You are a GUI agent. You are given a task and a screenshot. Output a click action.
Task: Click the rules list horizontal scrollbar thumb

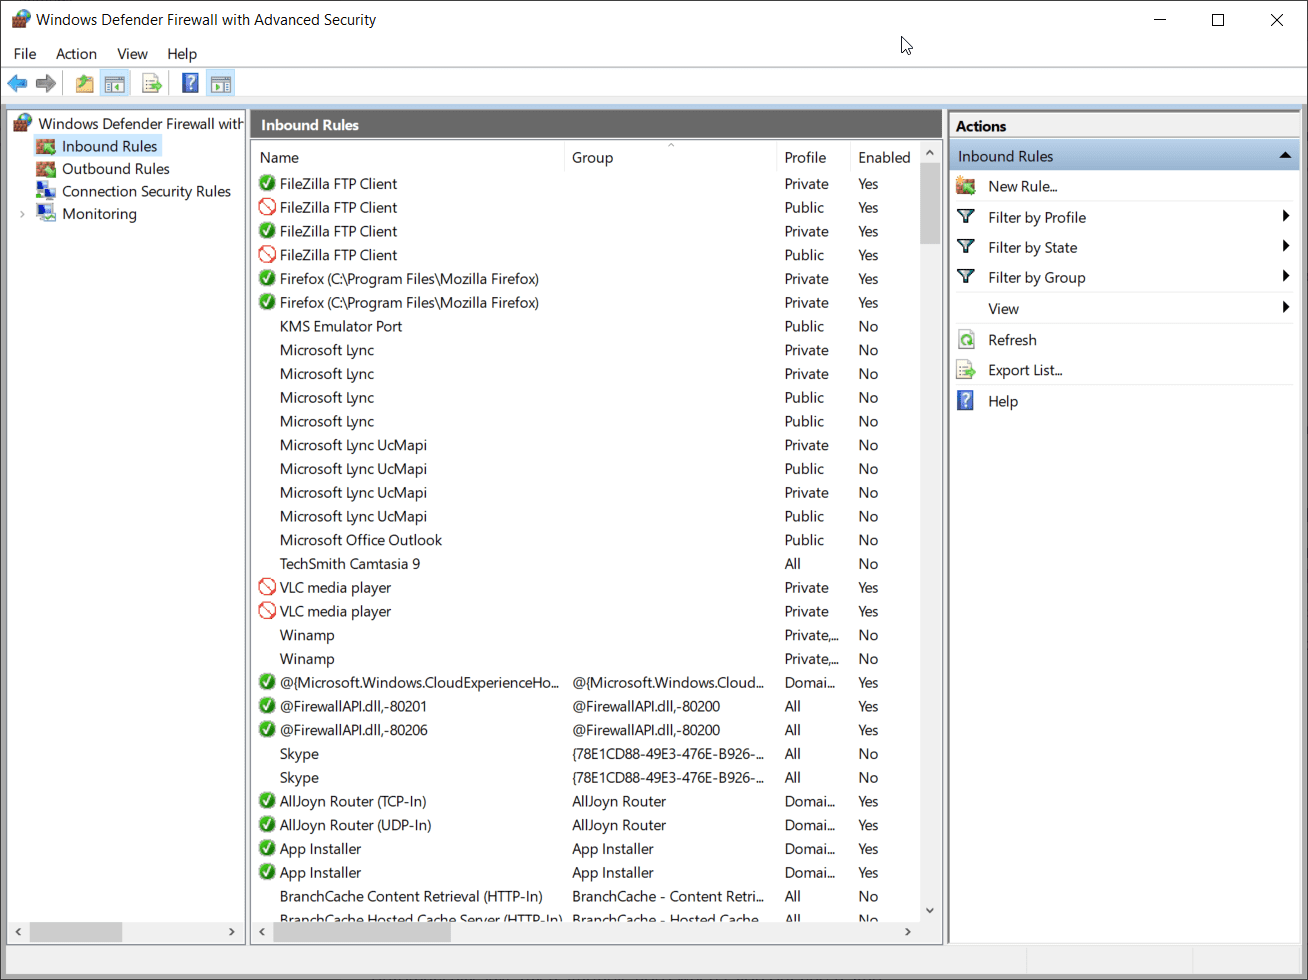pos(362,932)
